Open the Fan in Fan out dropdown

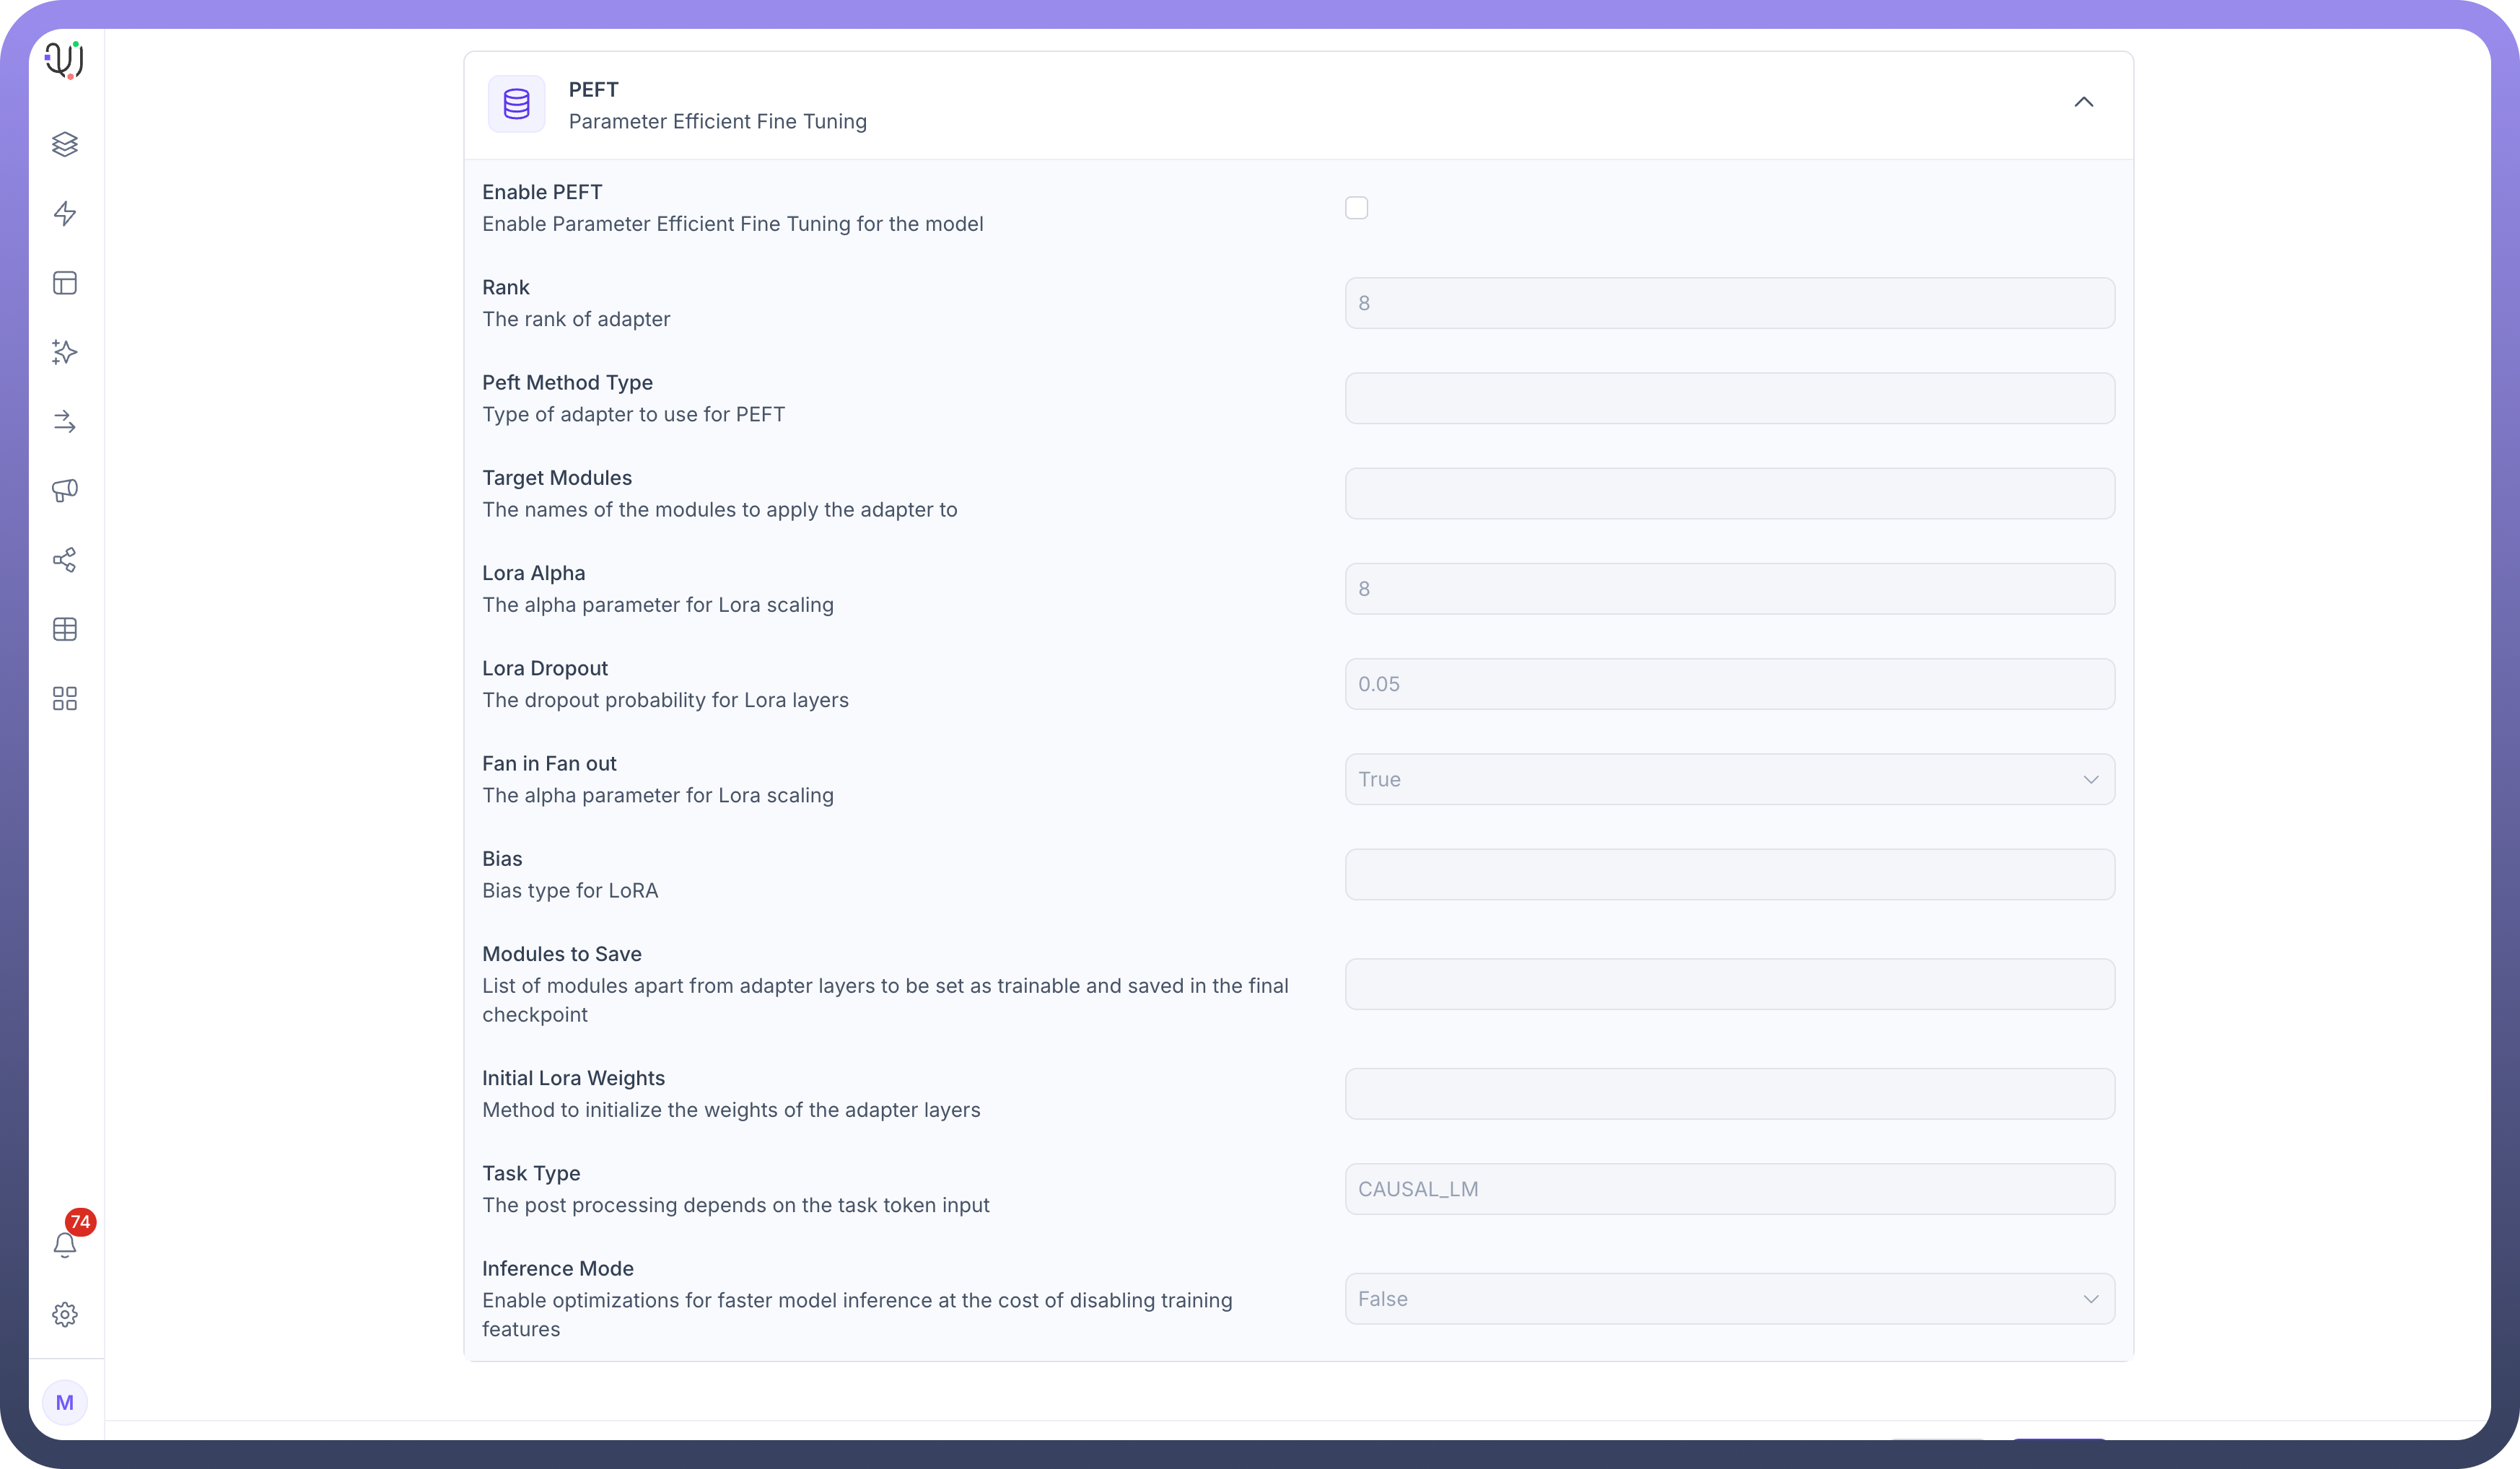tap(1729, 779)
